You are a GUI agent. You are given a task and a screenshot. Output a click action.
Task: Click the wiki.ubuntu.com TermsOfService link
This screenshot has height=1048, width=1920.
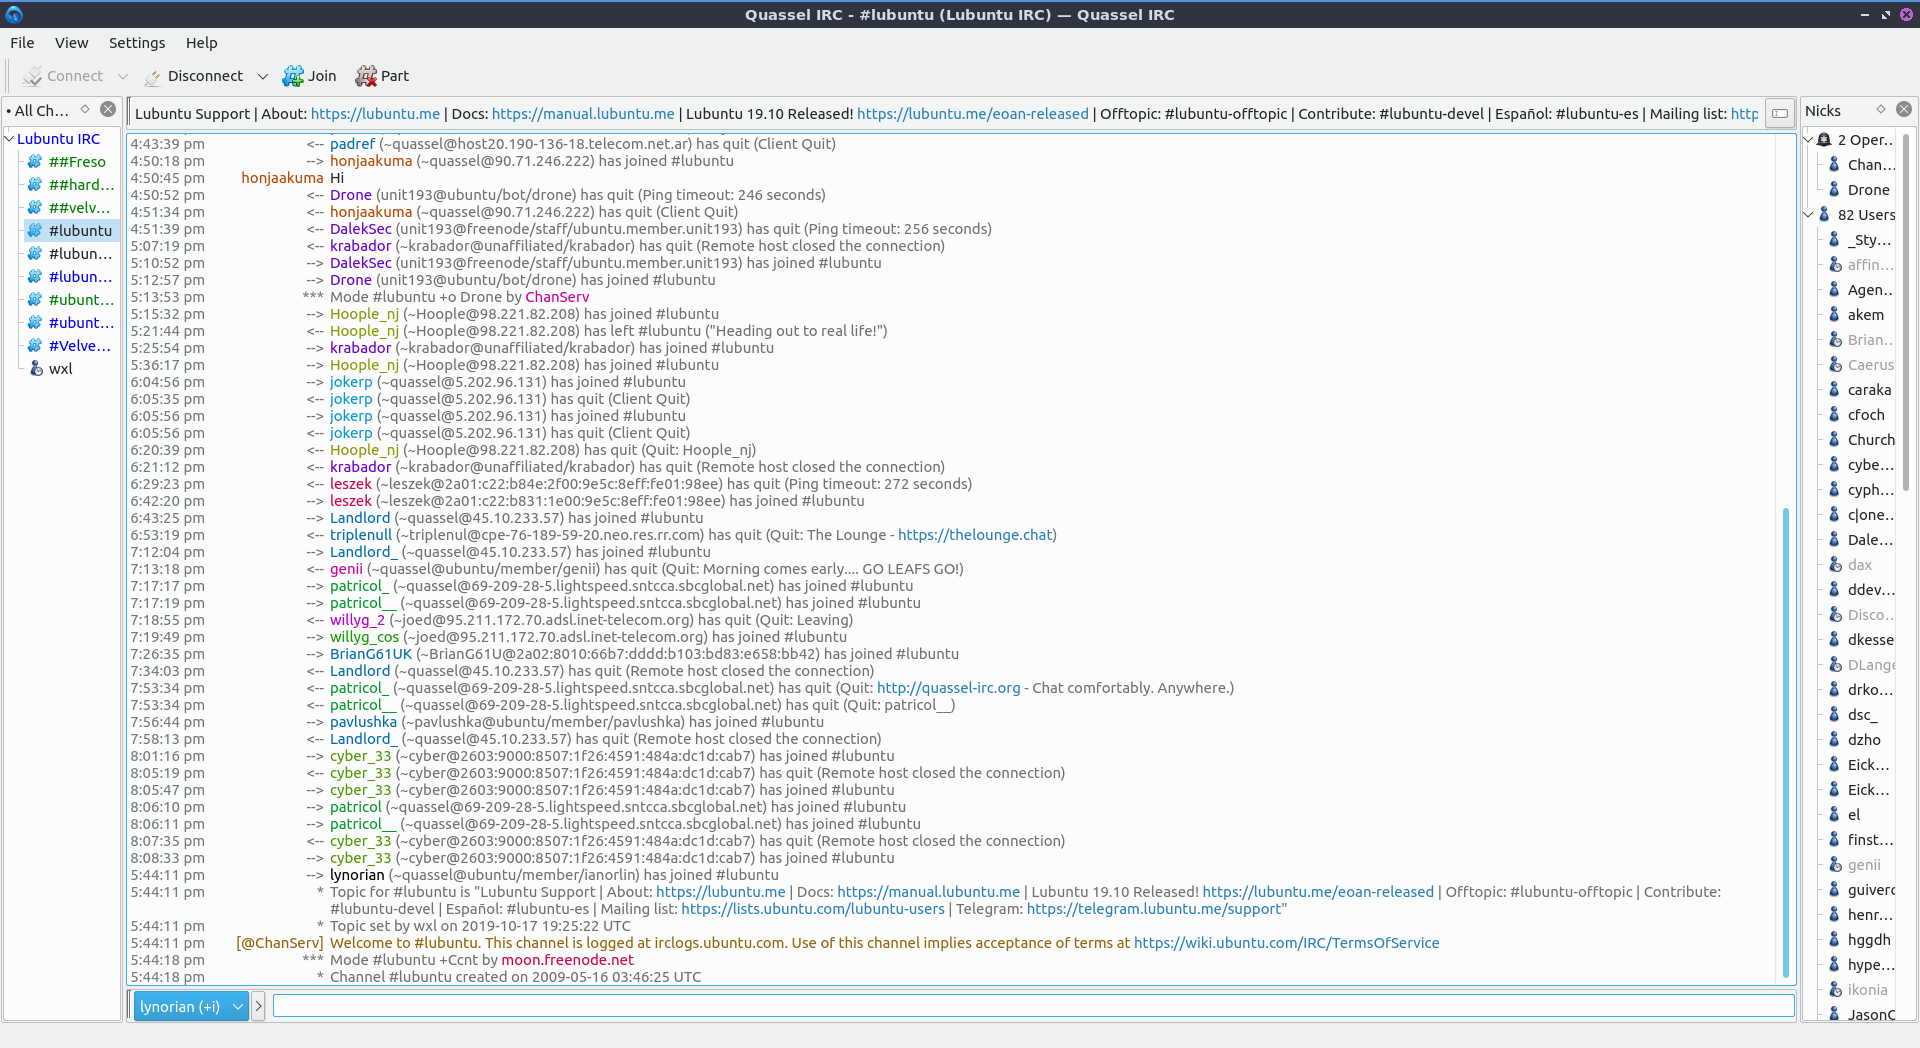(x=1286, y=943)
